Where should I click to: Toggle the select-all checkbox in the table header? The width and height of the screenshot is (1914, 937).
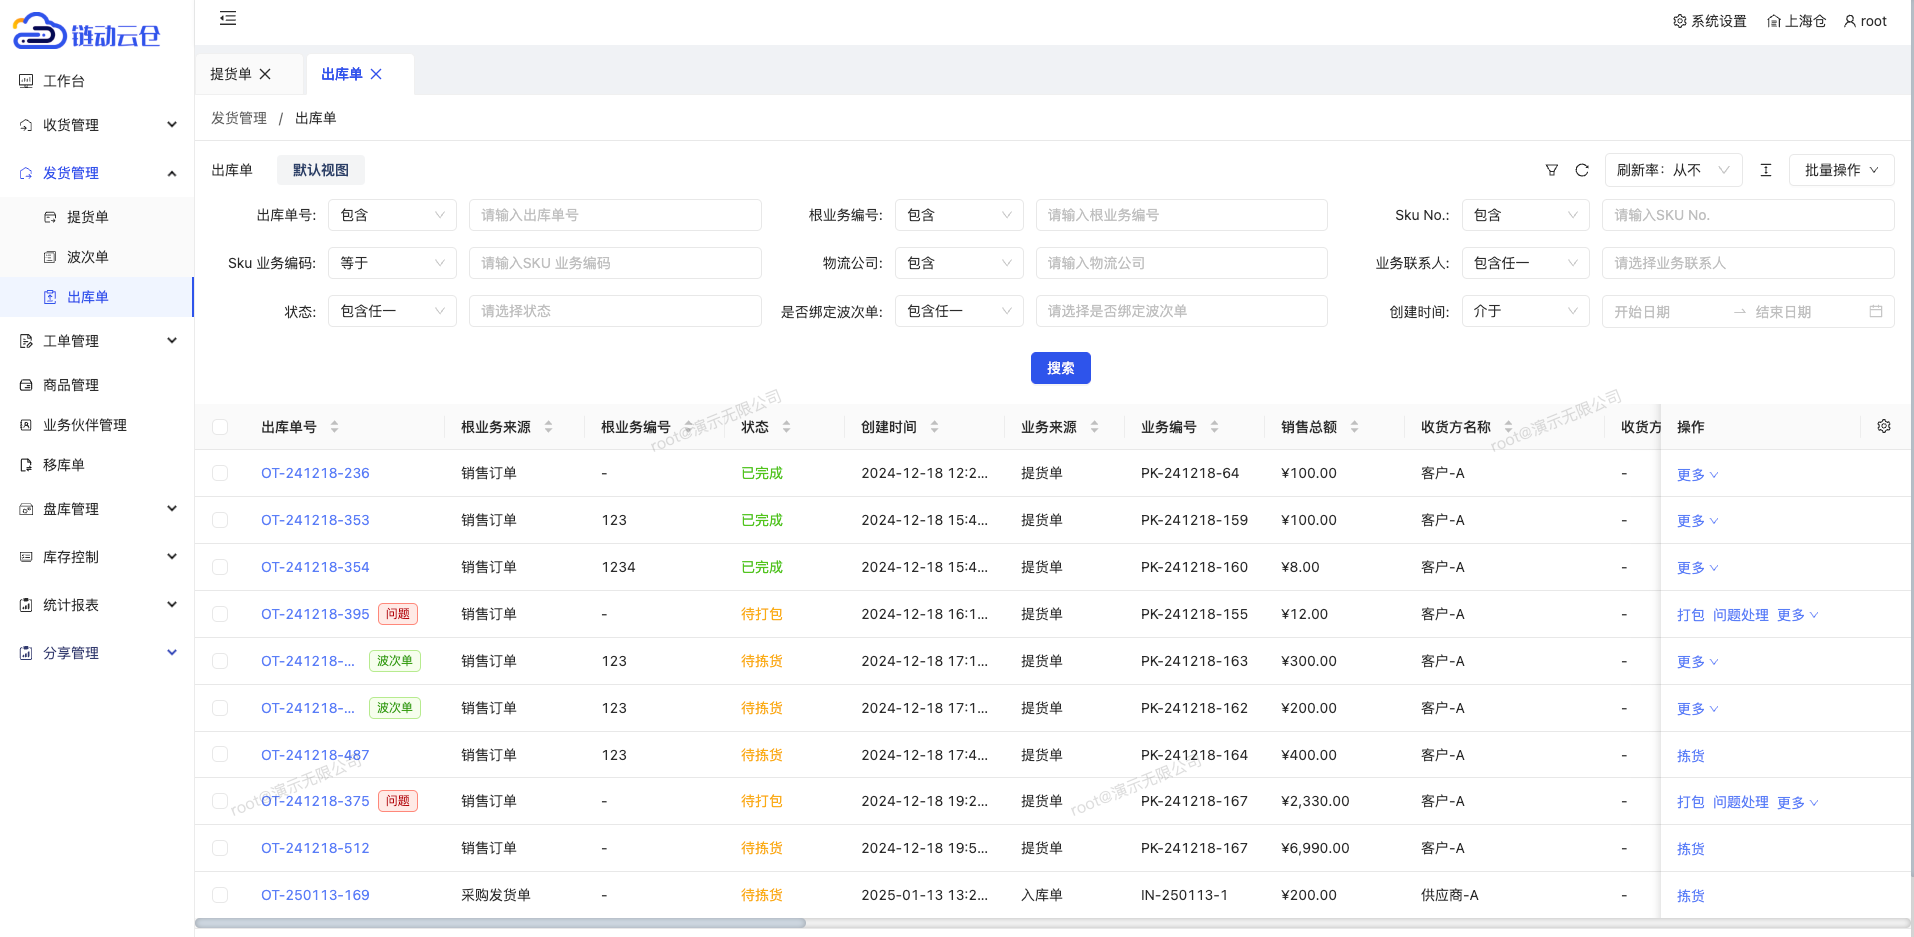(220, 427)
